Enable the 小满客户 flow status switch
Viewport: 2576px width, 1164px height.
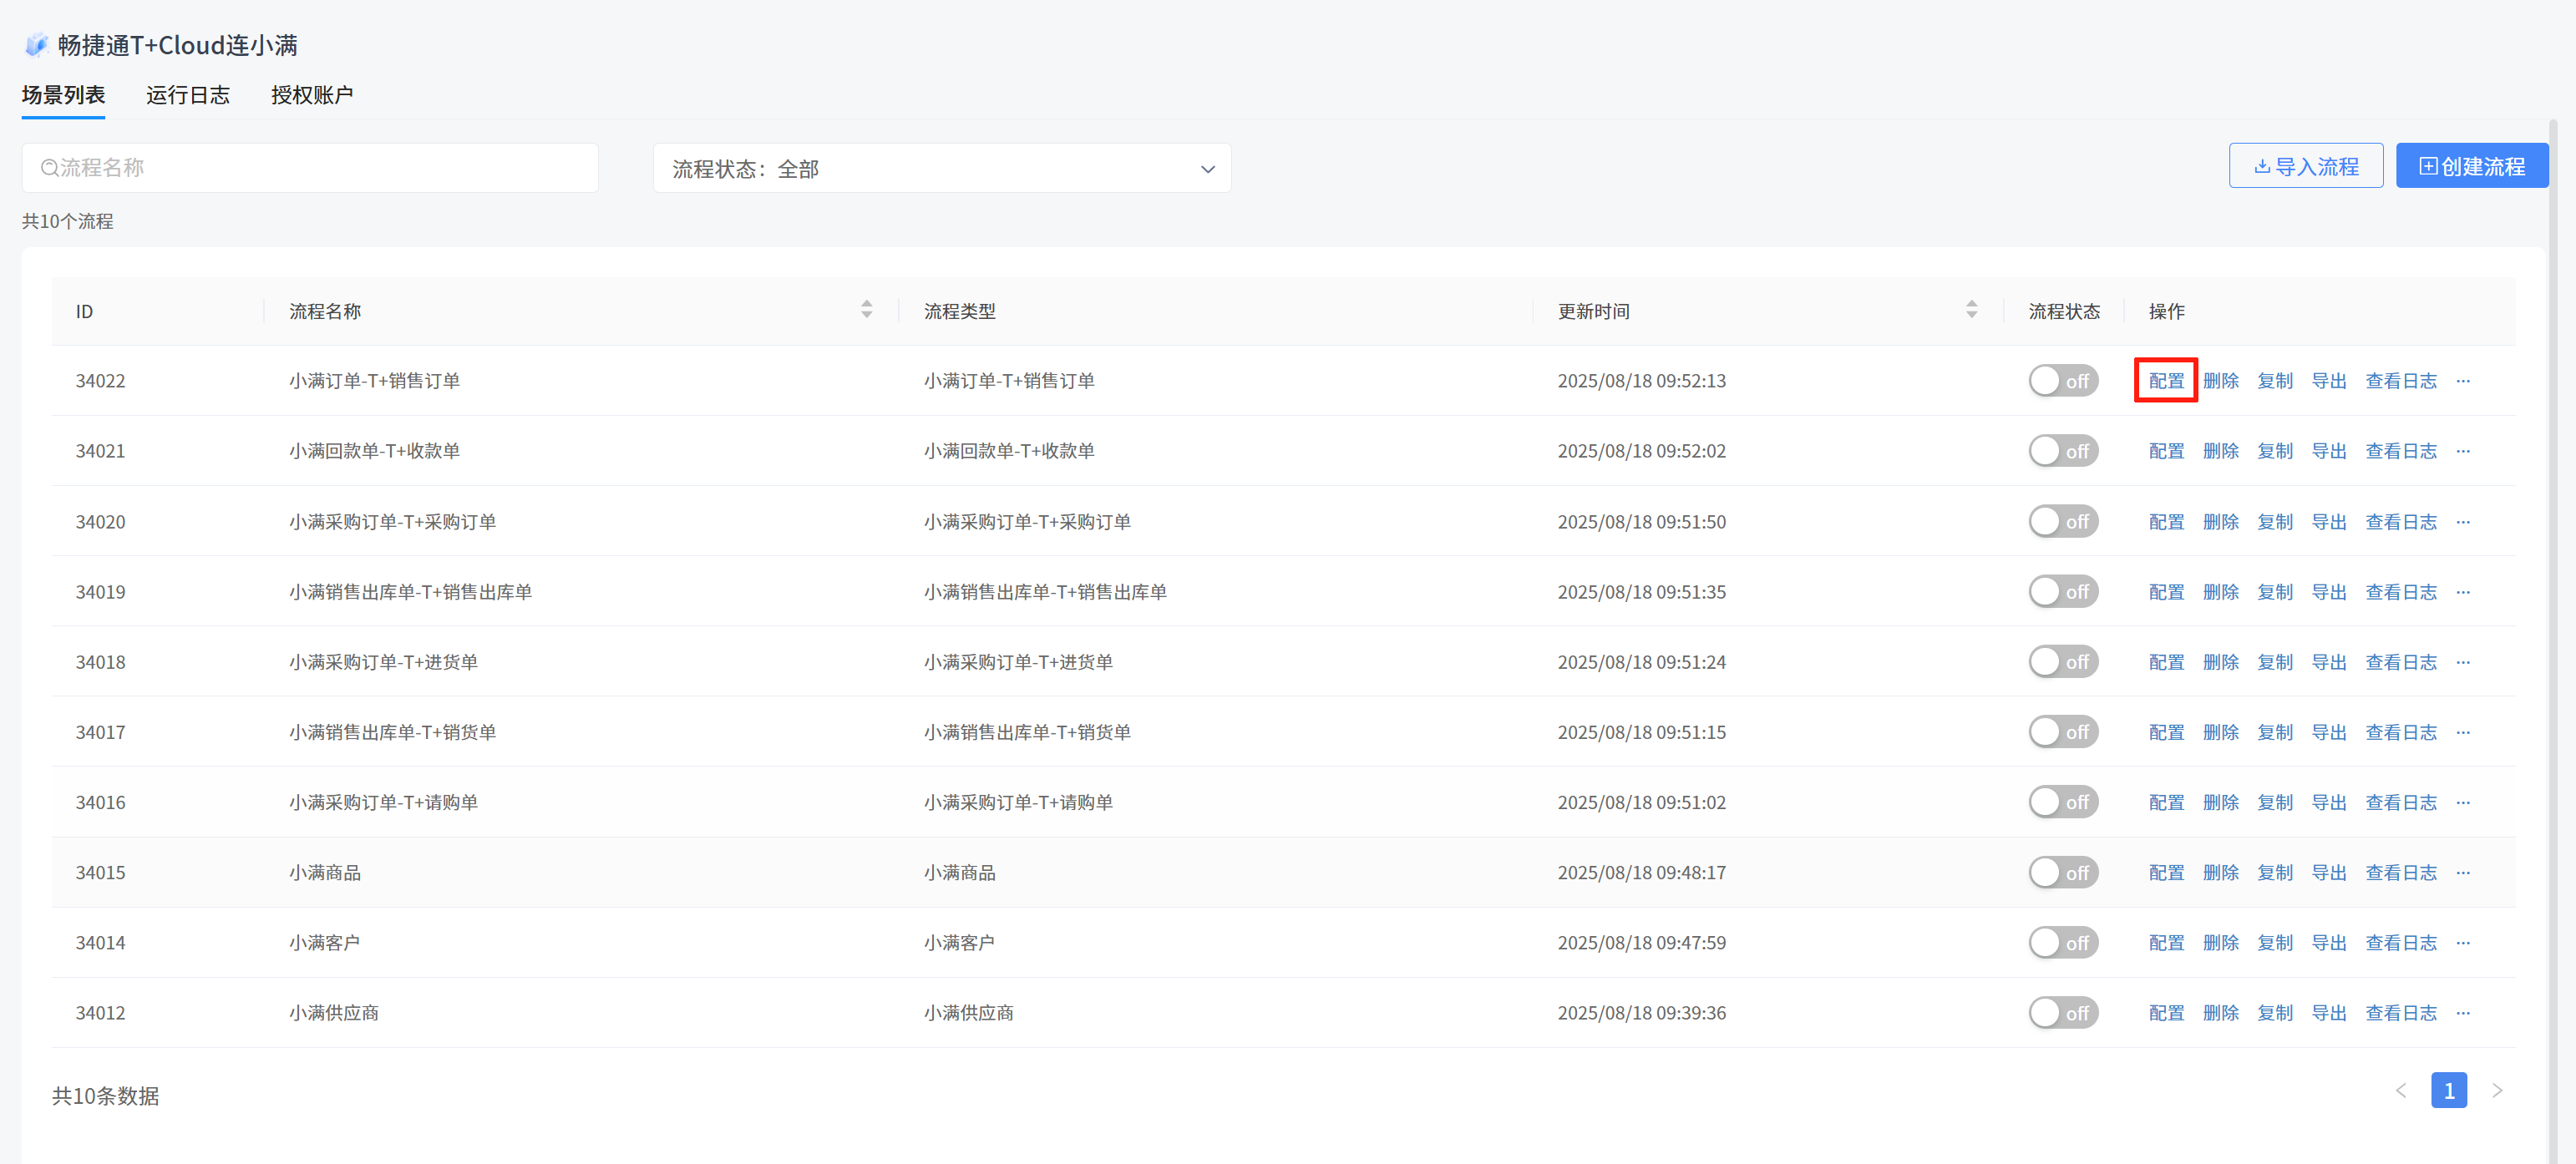click(x=2062, y=942)
